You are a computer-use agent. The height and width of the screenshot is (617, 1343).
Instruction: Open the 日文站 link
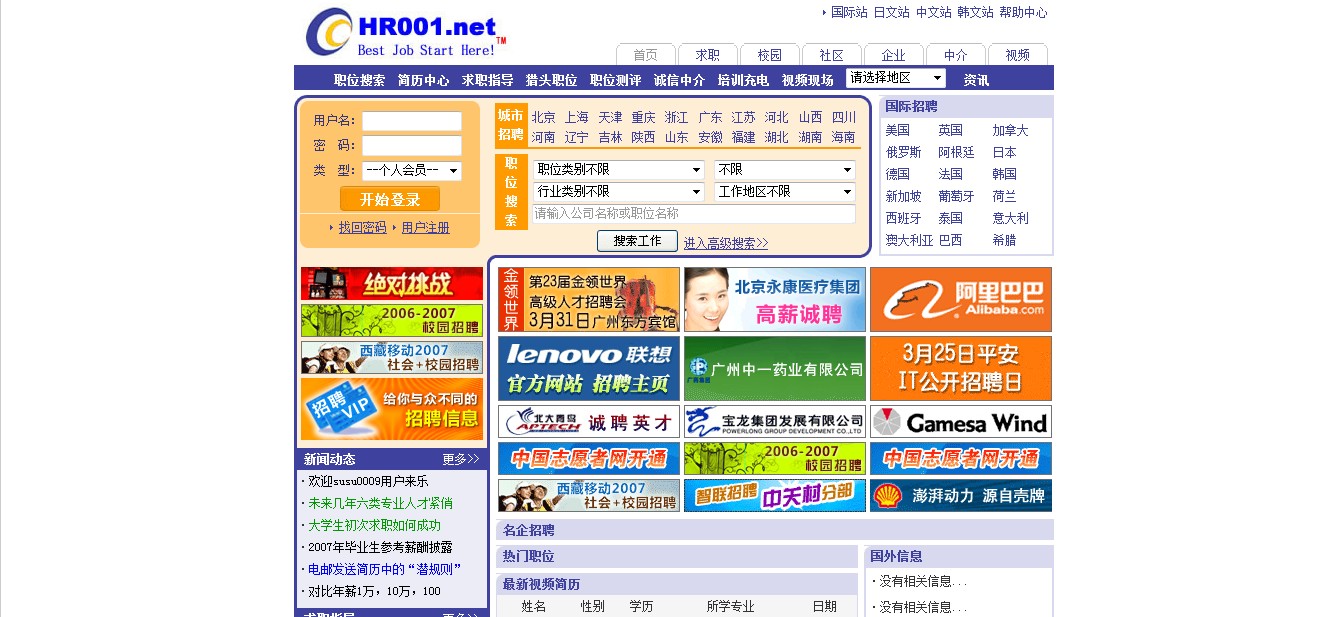[892, 13]
